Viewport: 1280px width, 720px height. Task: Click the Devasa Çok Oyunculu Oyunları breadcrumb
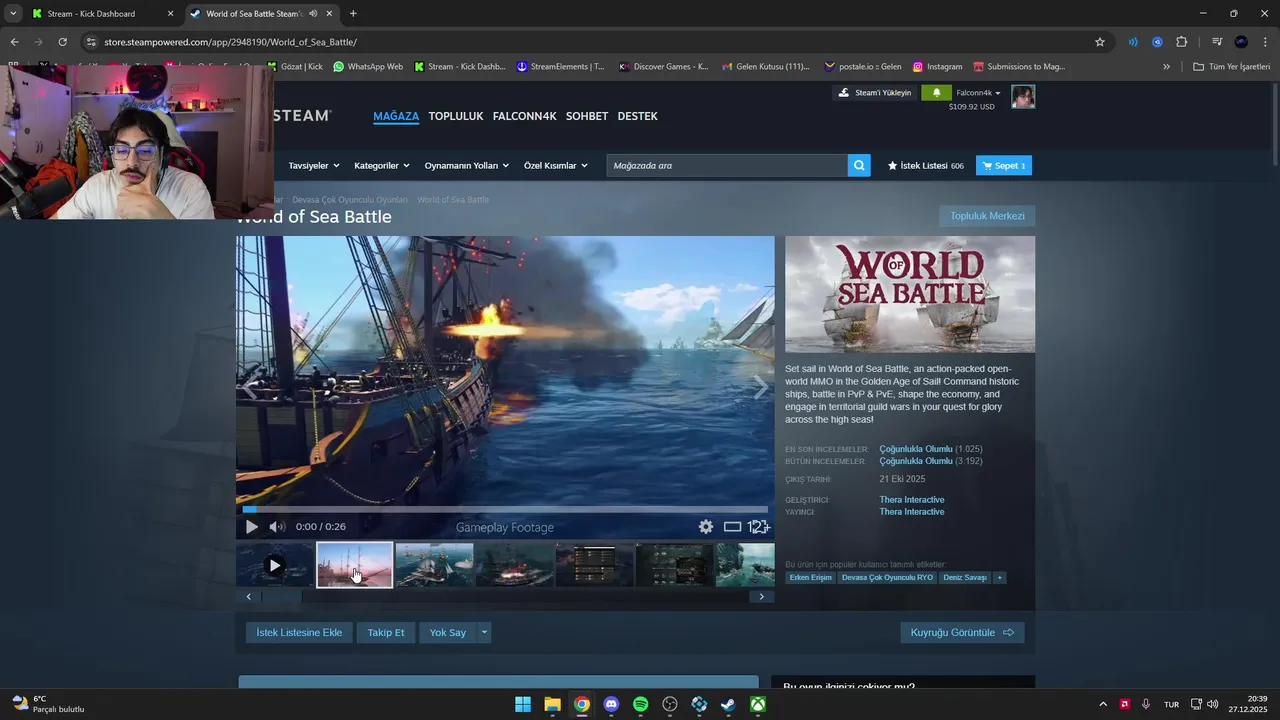(x=350, y=200)
